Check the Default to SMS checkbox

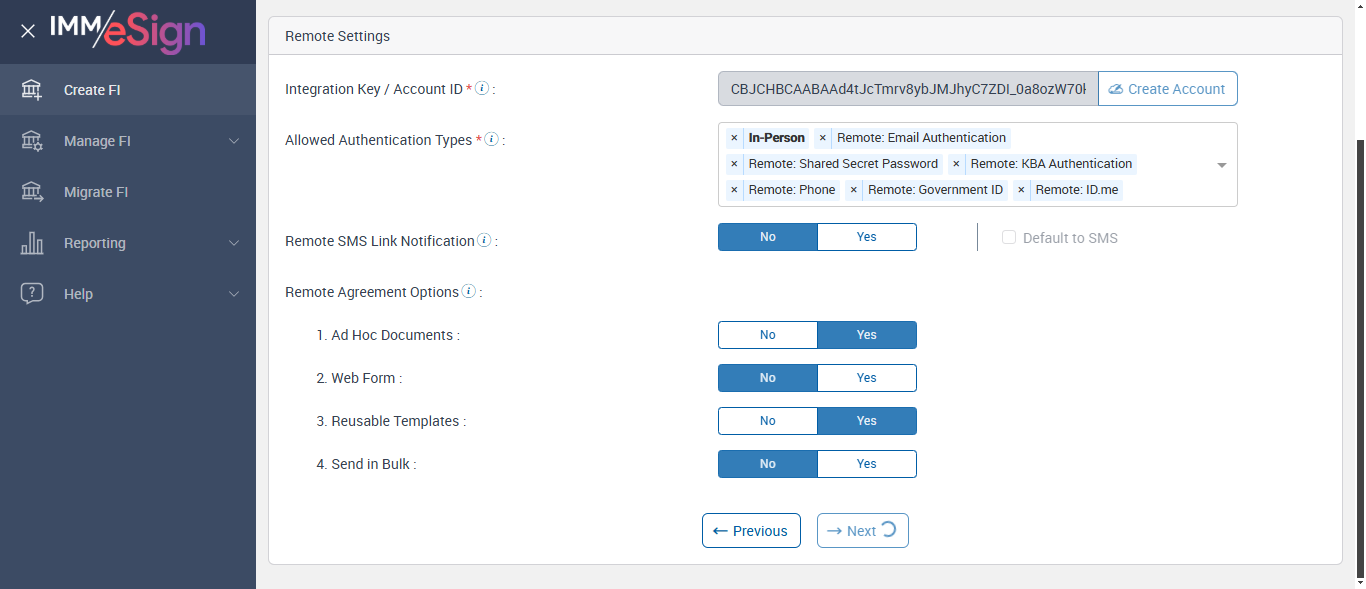pyautogui.click(x=1009, y=238)
